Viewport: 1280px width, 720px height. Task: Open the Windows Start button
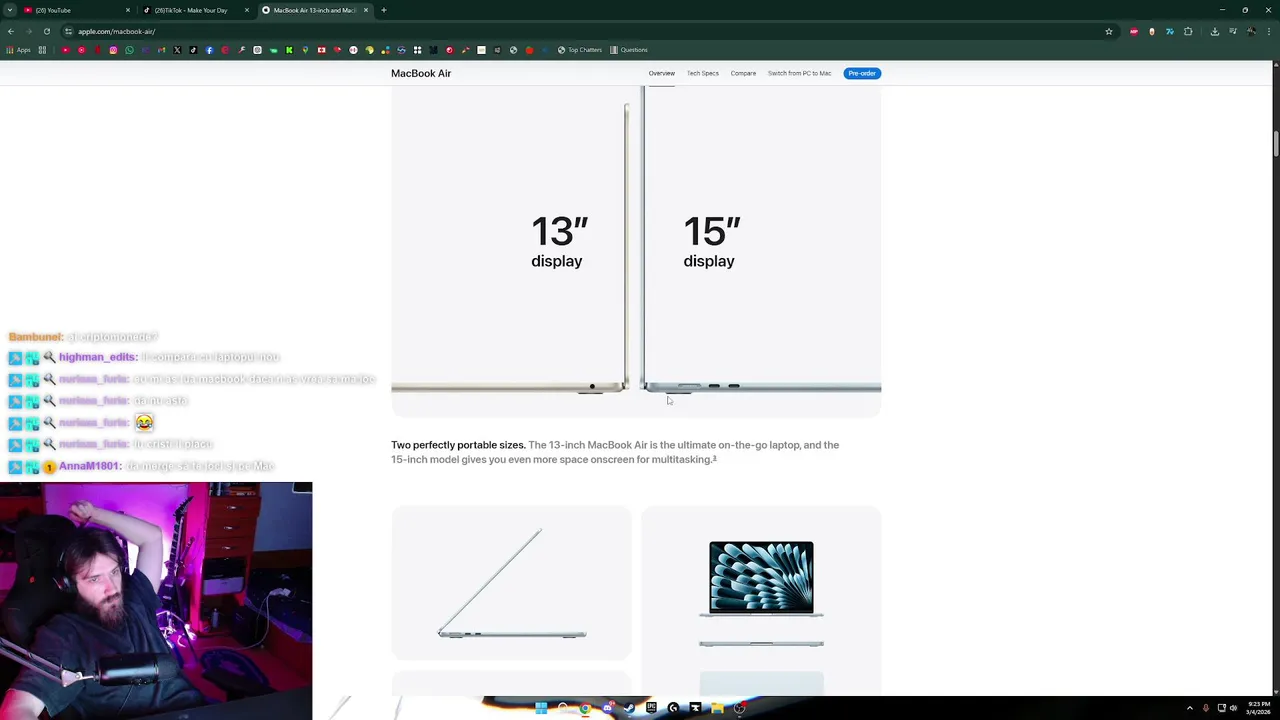[x=541, y=708]
